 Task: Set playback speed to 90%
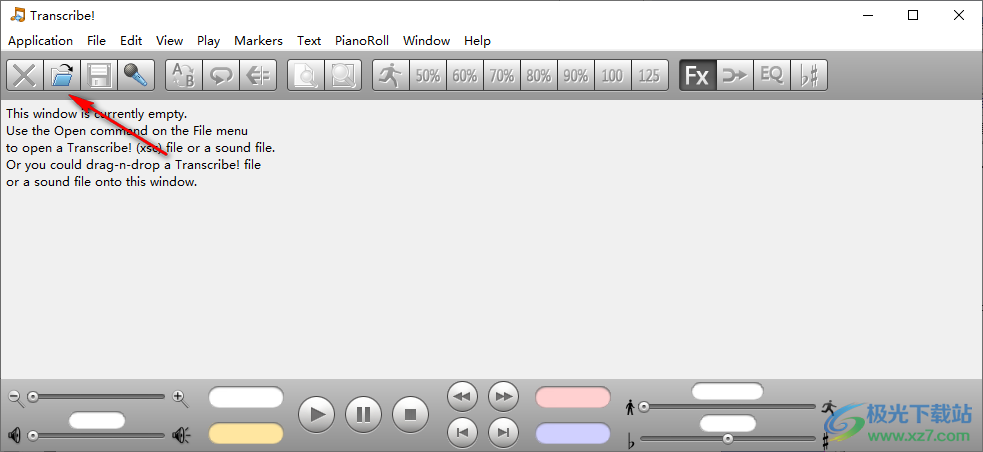coord(576,76)
